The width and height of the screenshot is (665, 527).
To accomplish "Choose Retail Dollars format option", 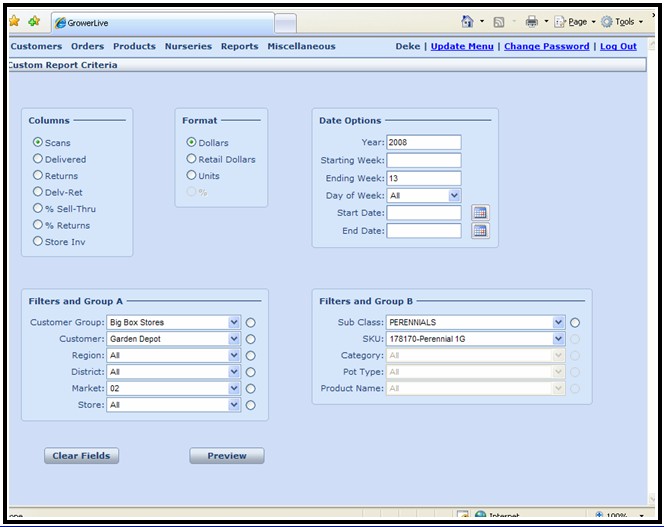I will (x=191, y=159).
